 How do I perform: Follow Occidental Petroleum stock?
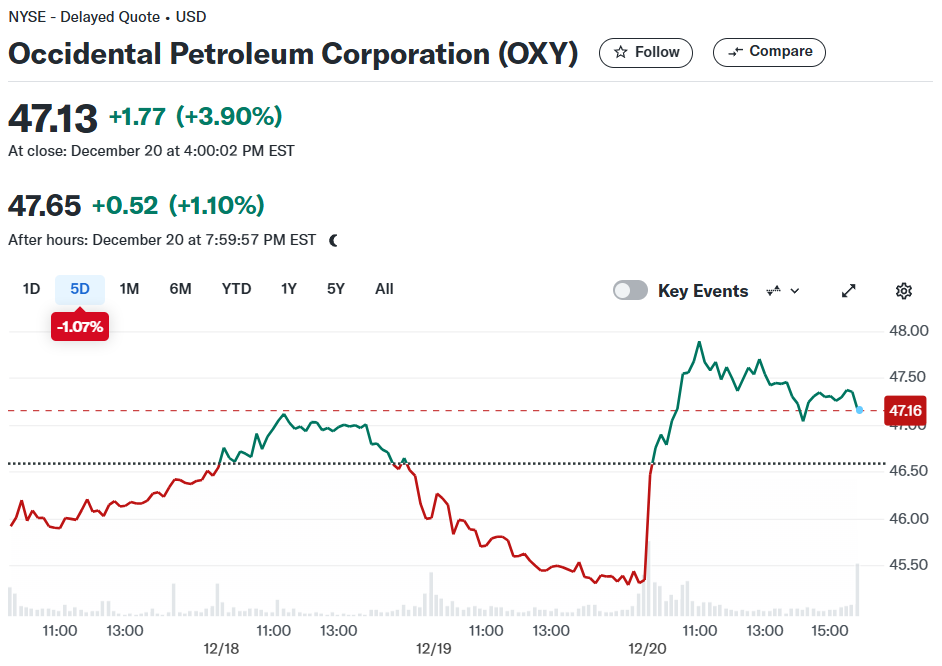[646, 52]
